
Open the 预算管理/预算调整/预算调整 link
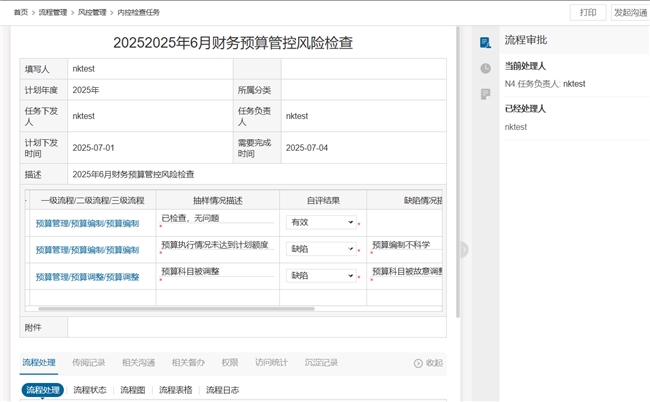pos(87,277)
